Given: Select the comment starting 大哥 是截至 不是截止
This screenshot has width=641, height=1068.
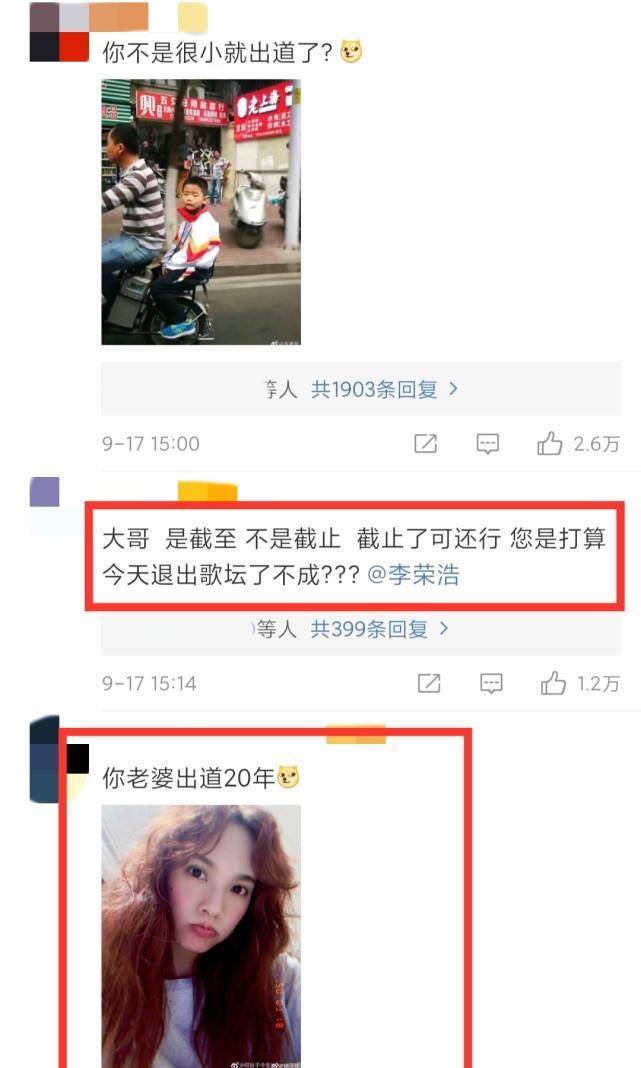Looking at the screenshot, I should pos(354,556).
